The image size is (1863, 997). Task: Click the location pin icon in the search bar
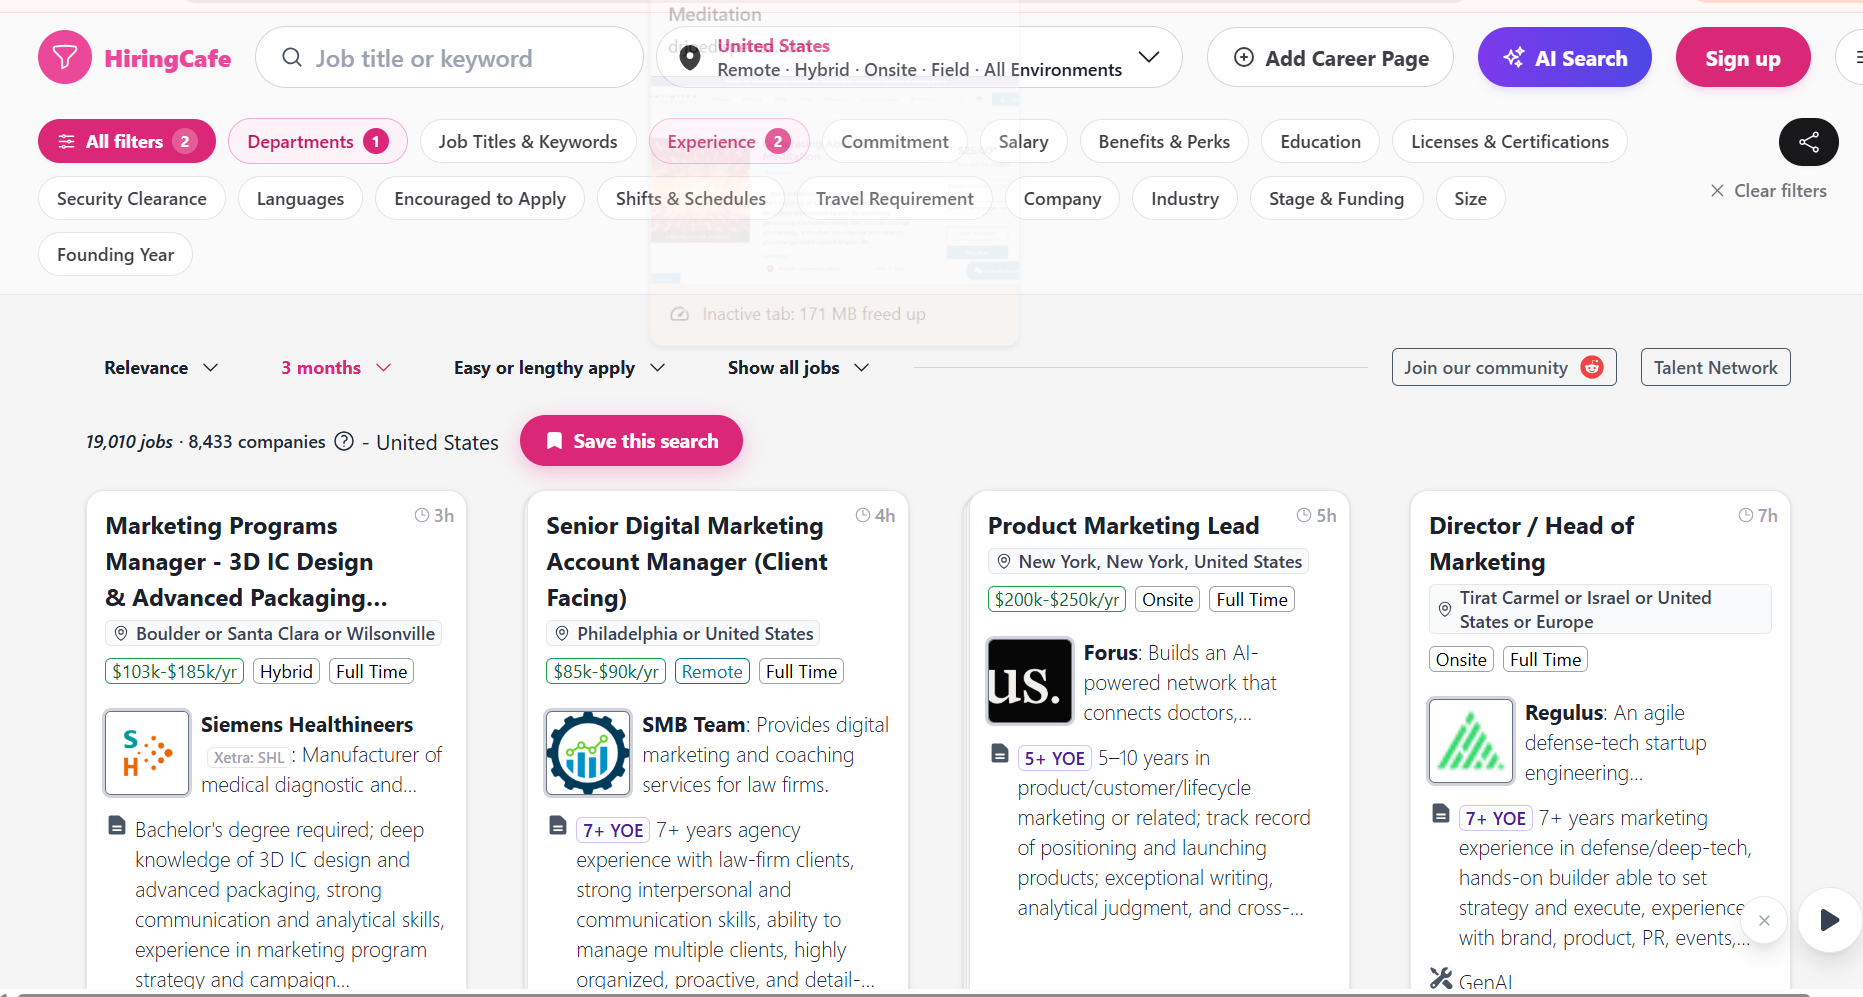coord(690,58)
